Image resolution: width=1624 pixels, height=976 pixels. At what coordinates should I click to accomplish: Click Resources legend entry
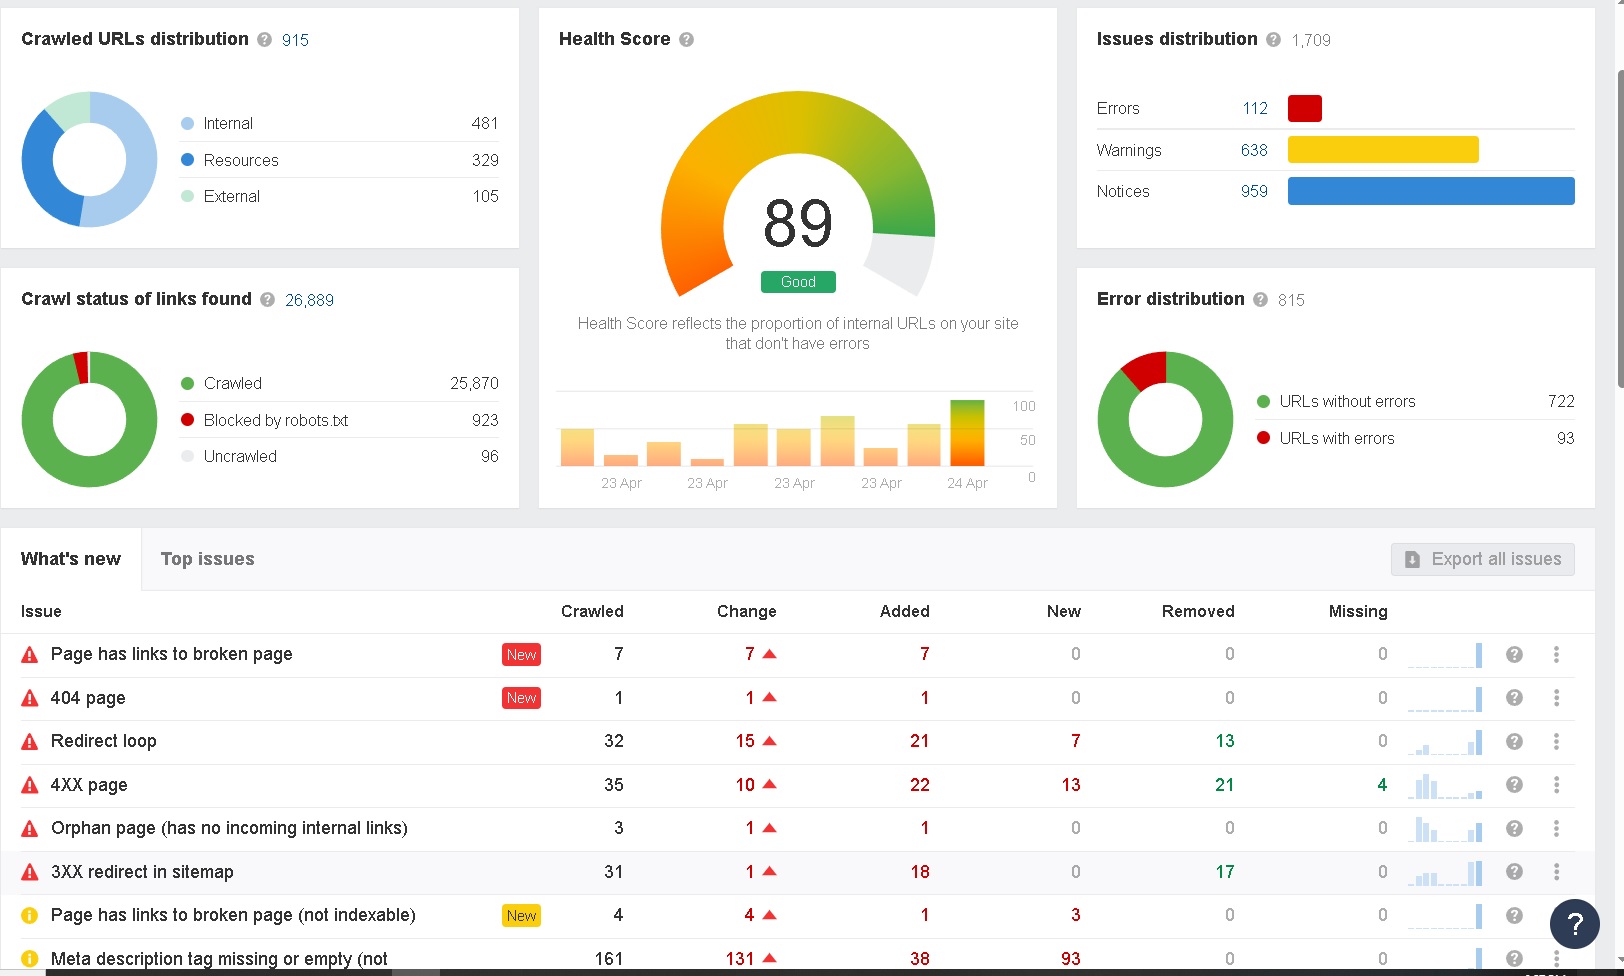pyautogui.click(x=340, y=160)
